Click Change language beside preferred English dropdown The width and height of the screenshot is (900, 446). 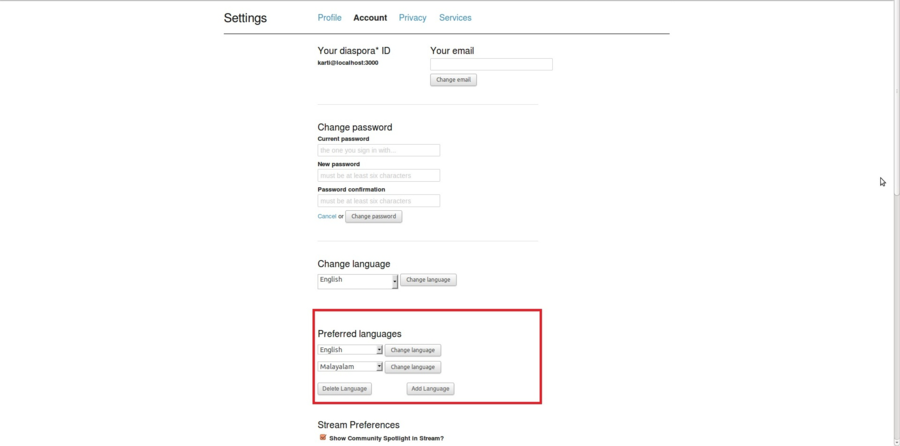click(412, 351)
